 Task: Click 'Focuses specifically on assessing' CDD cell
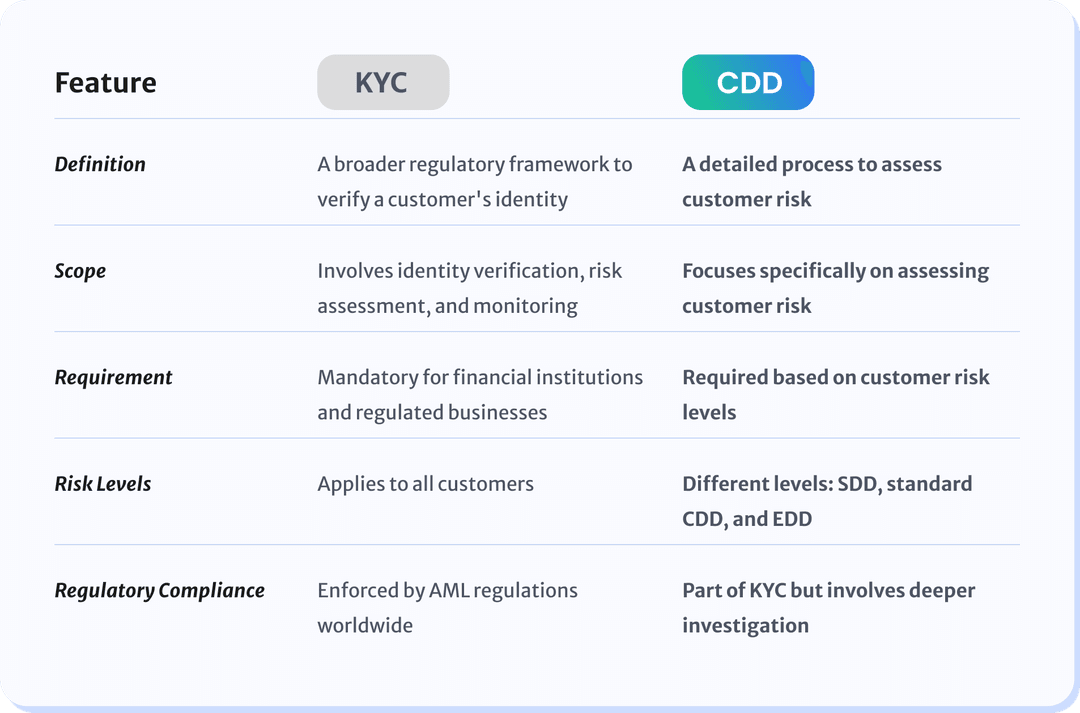835,288
